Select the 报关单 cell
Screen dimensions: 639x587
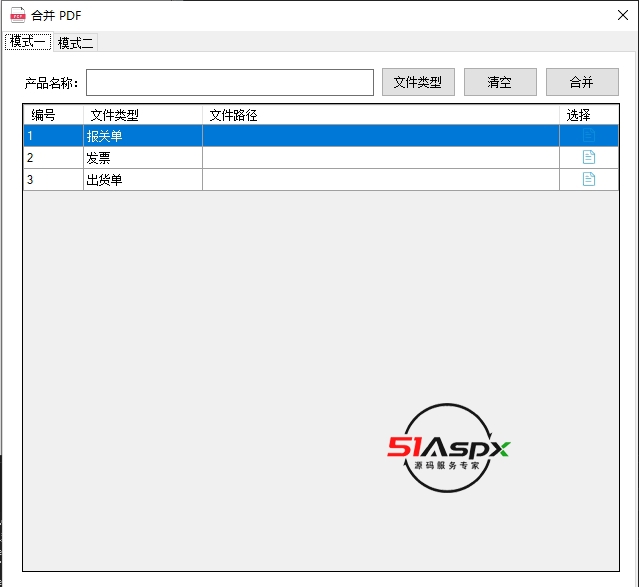[143, 136]
